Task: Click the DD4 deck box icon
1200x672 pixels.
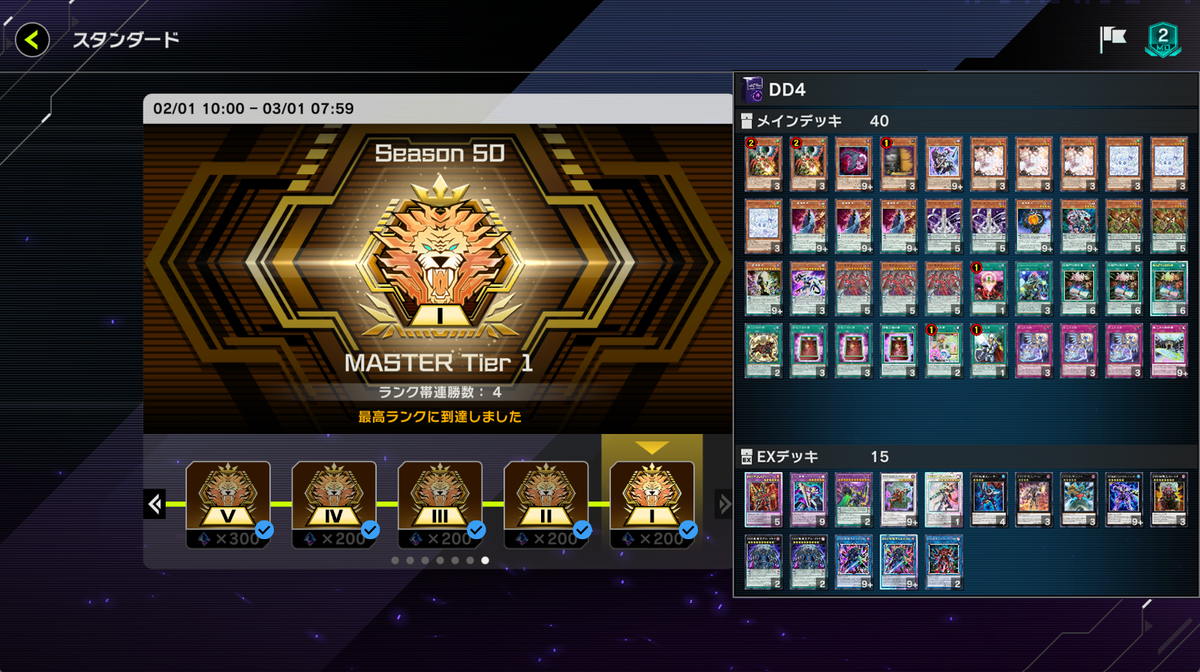Action: coord(752,90)
